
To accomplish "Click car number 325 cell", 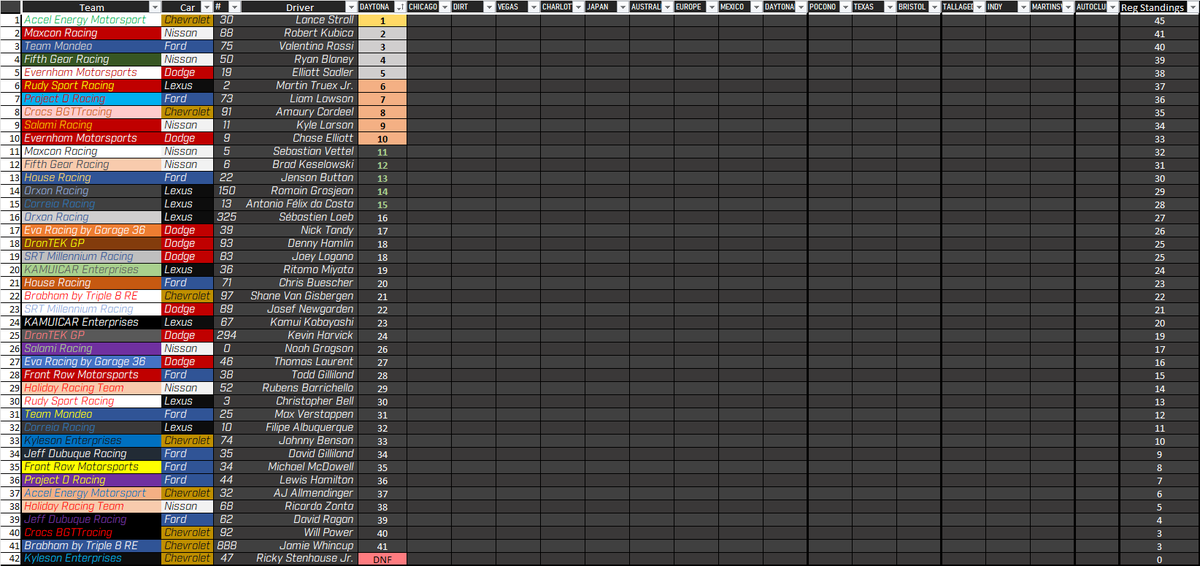I will (227, 217).
